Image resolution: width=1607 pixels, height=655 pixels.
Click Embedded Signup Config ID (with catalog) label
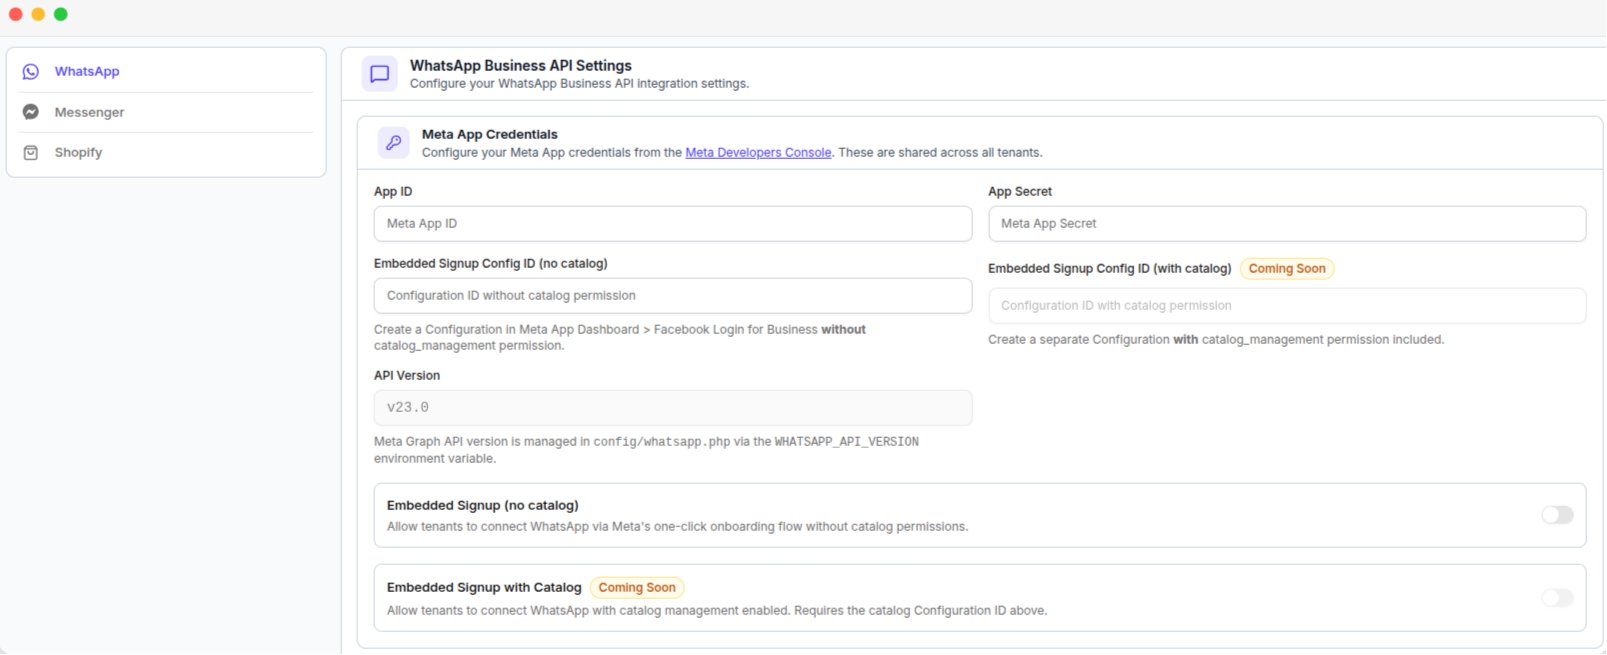point(1110,269)
